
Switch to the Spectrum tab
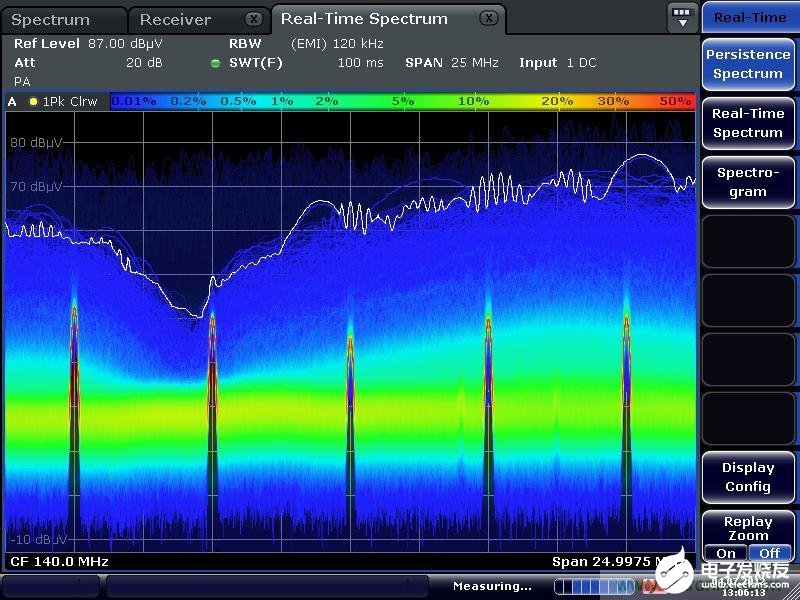coord(50,20)
